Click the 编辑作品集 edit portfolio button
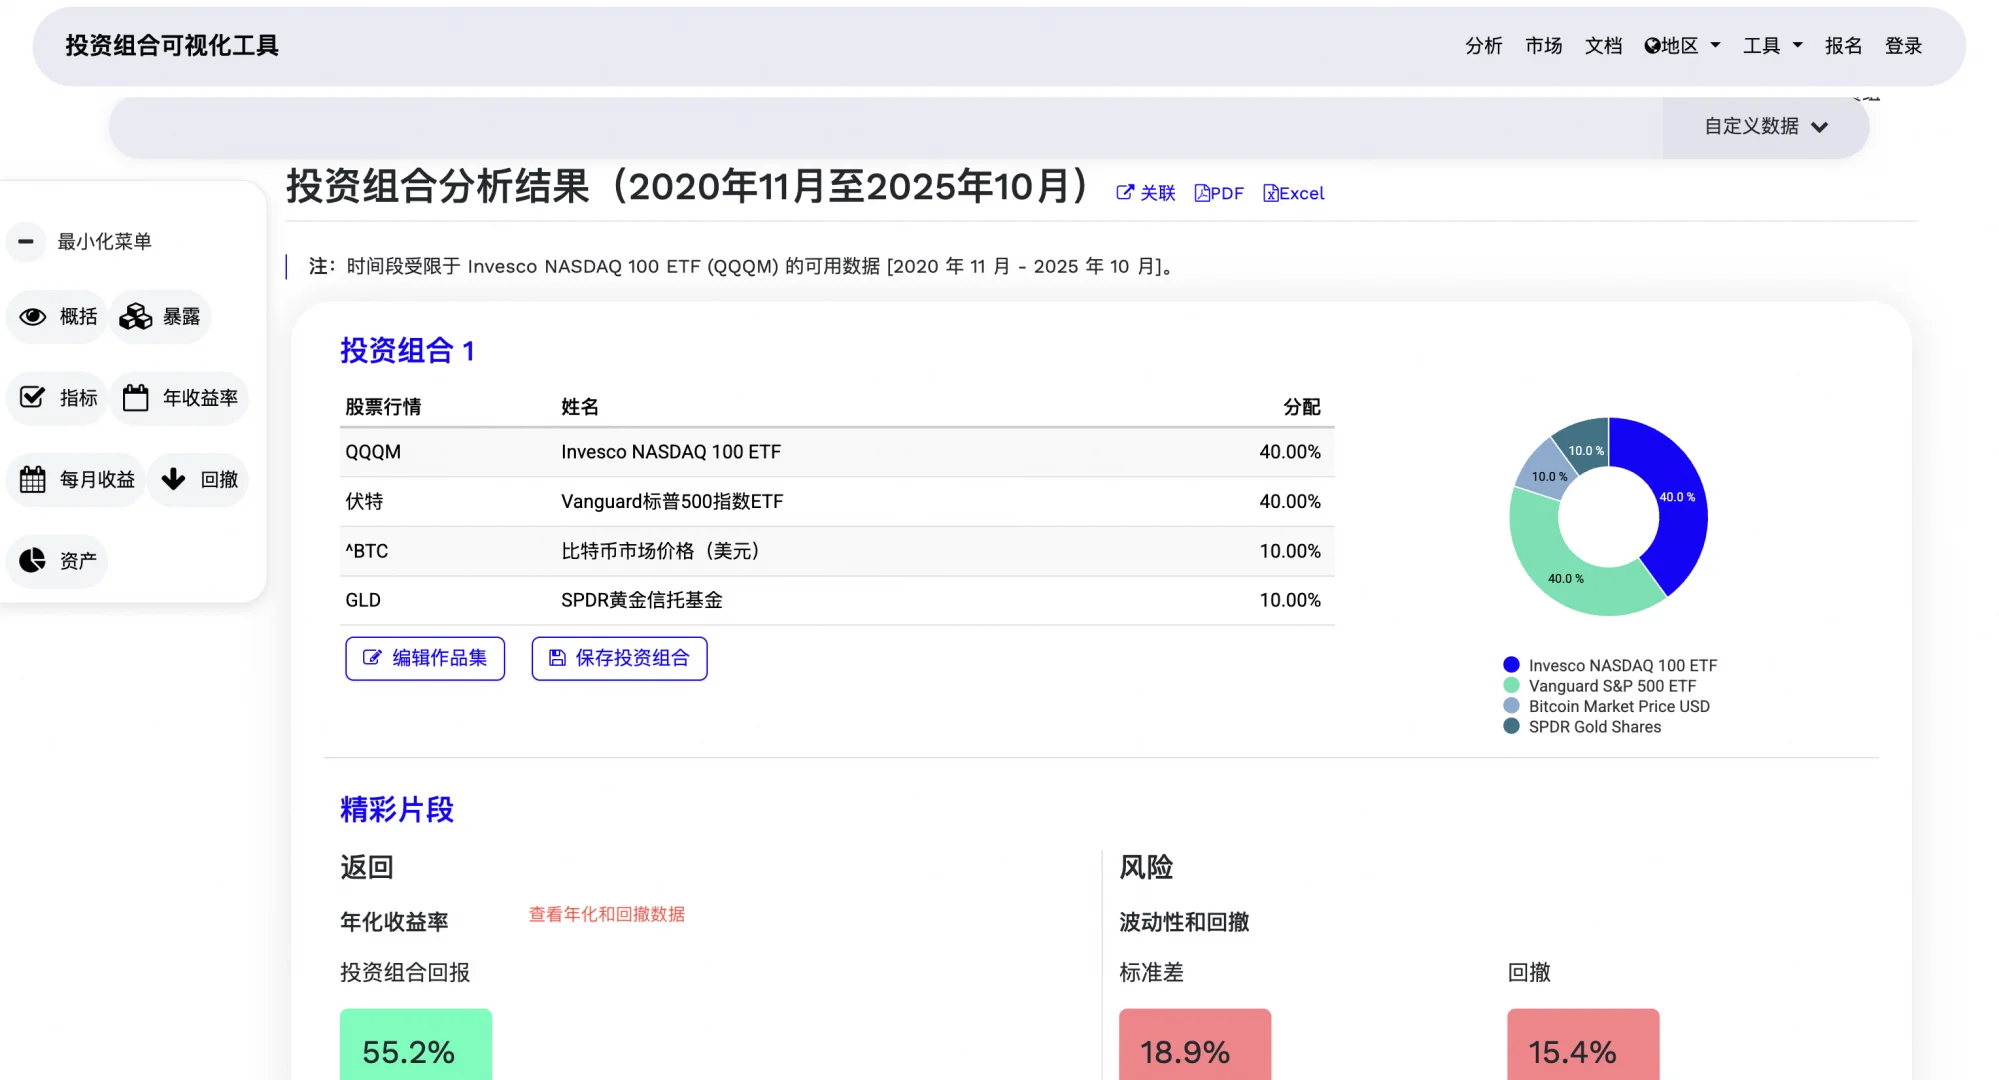This screenshot has width=1999, height=1080. pos(424,658)
